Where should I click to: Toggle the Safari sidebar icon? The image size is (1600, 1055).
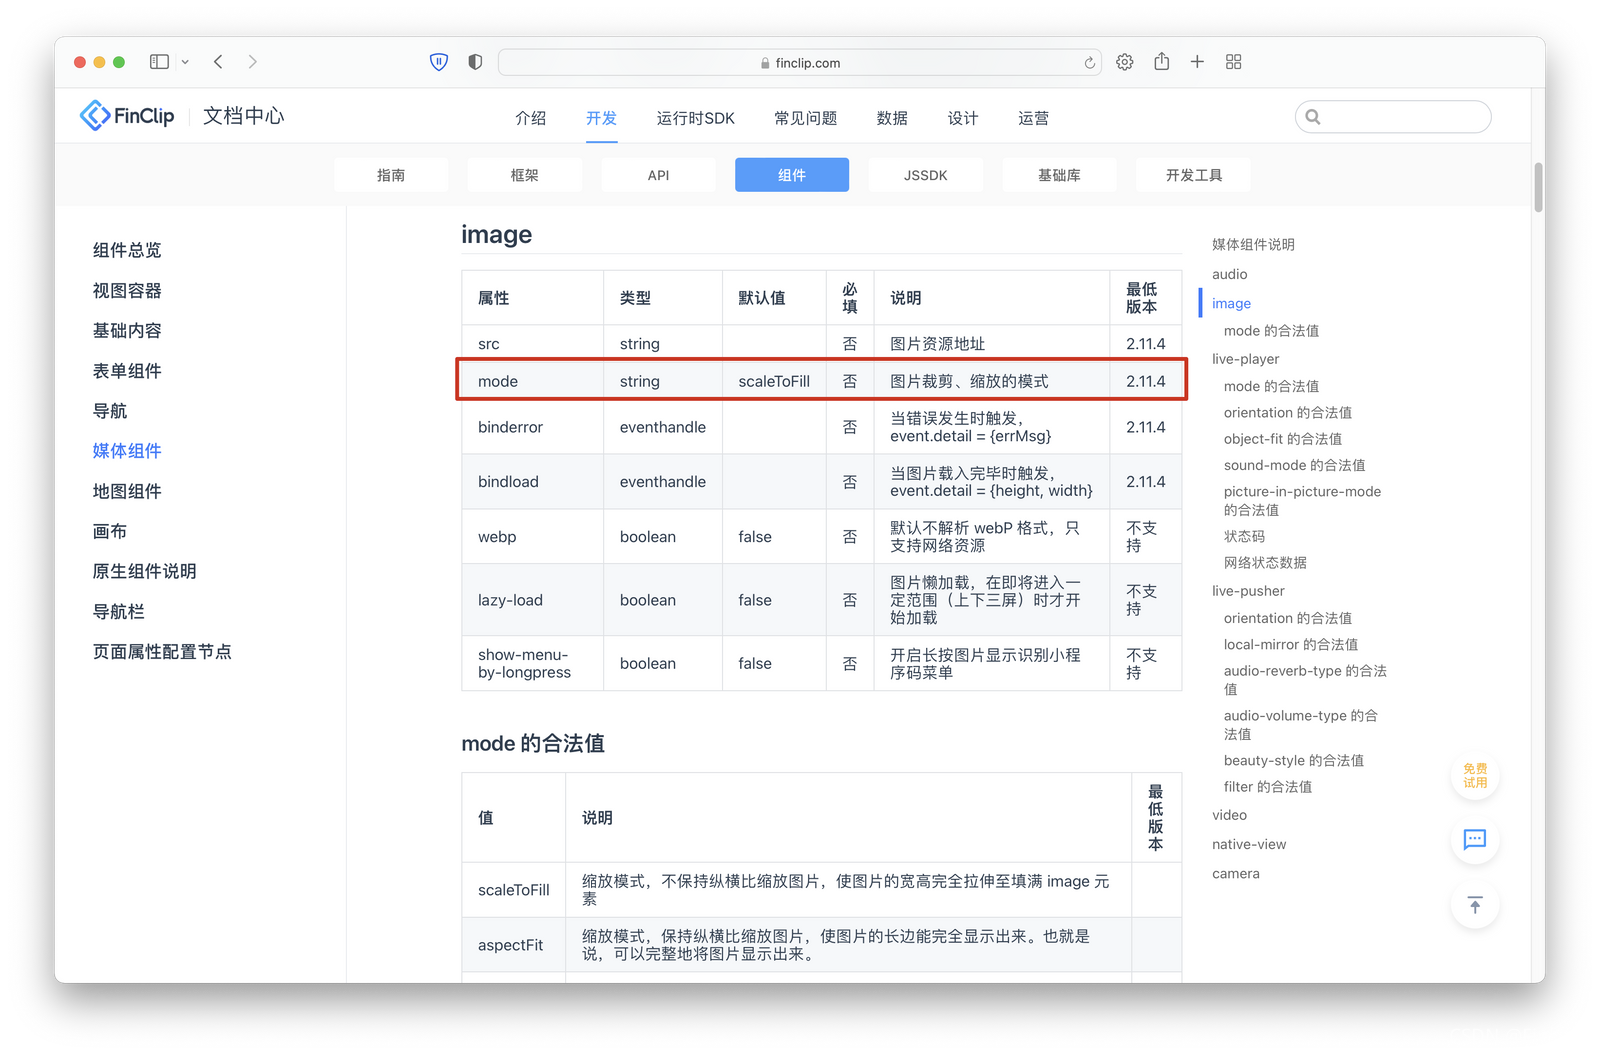point(158,61)
